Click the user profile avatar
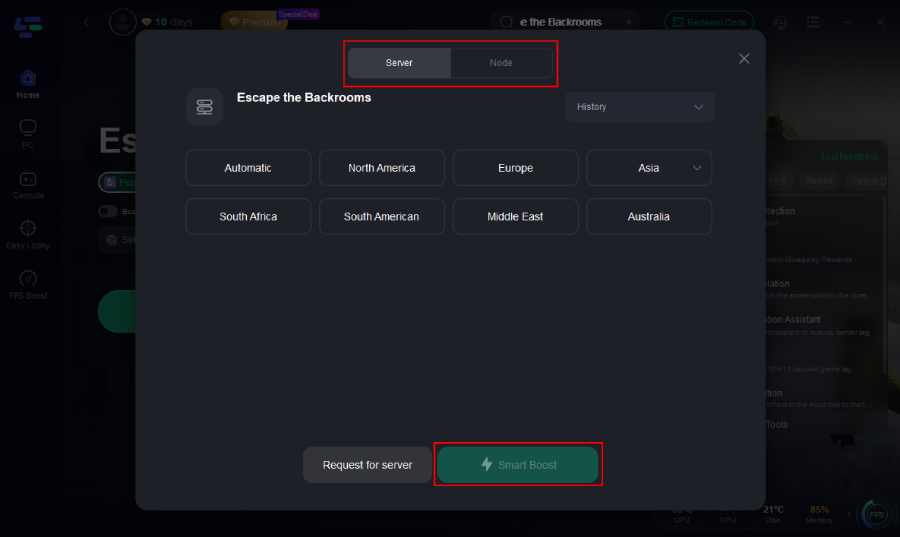 122,22
